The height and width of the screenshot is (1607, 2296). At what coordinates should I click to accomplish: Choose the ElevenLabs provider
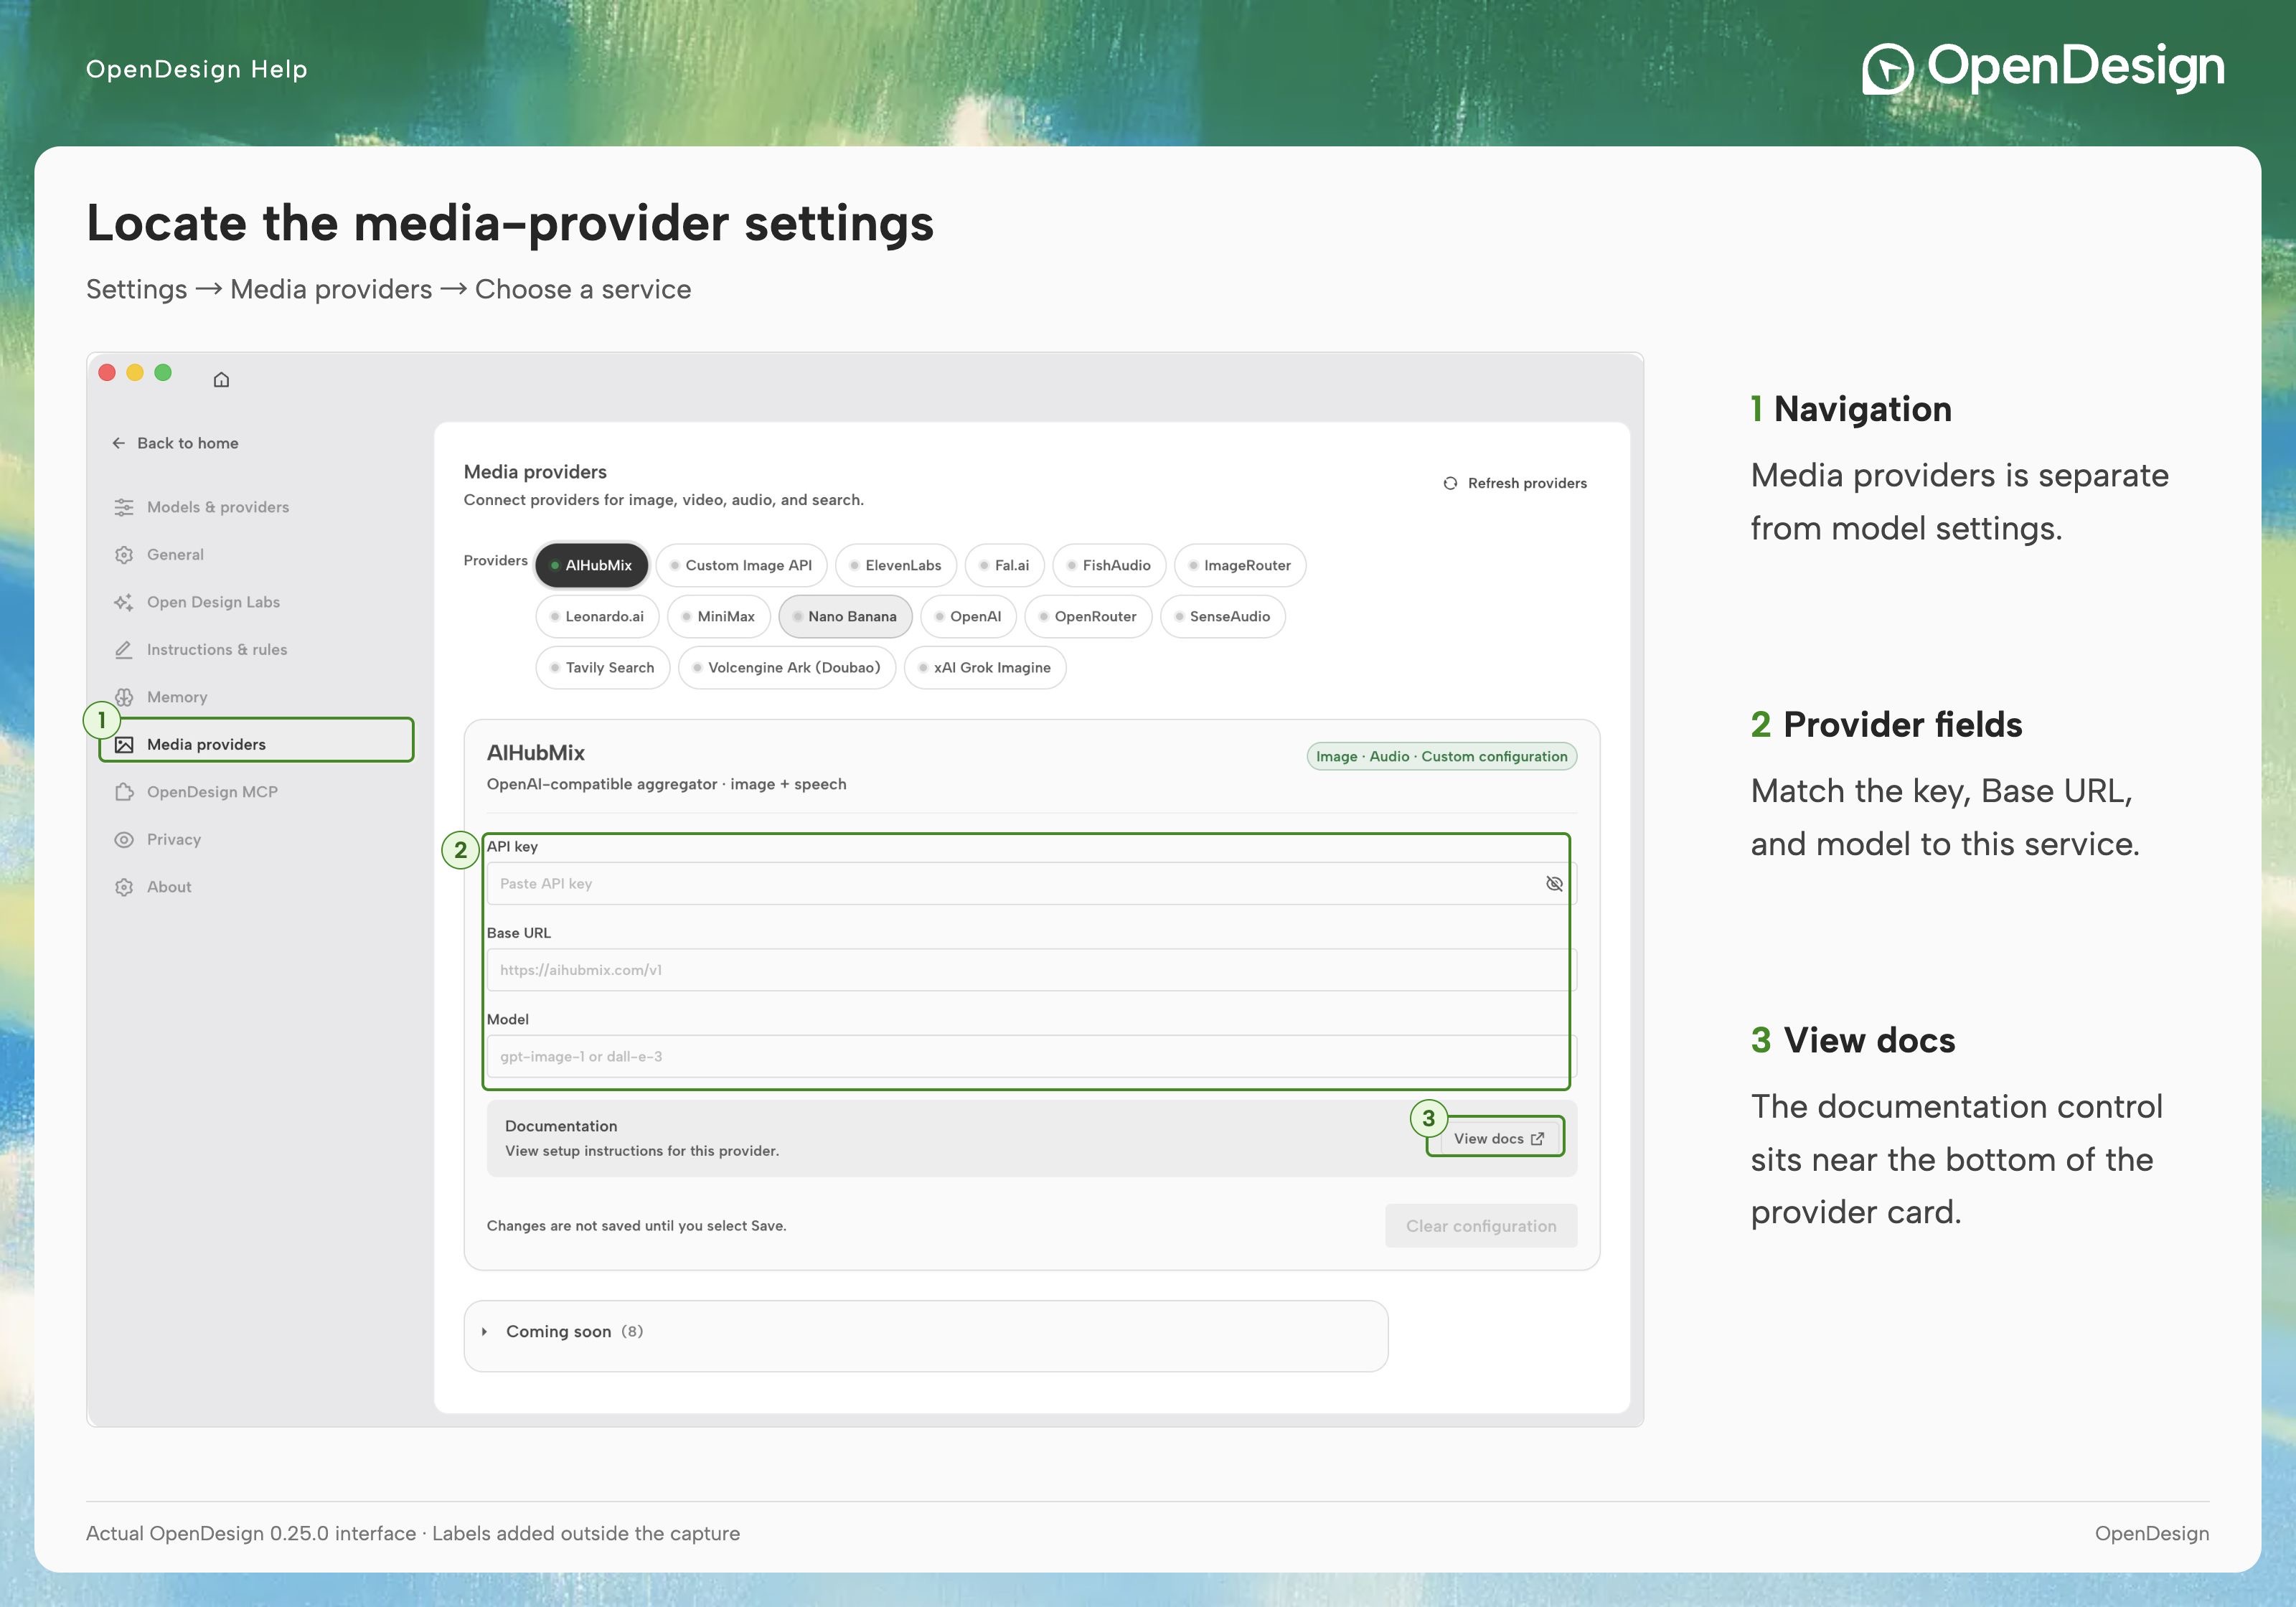click(x=896, y=566)
